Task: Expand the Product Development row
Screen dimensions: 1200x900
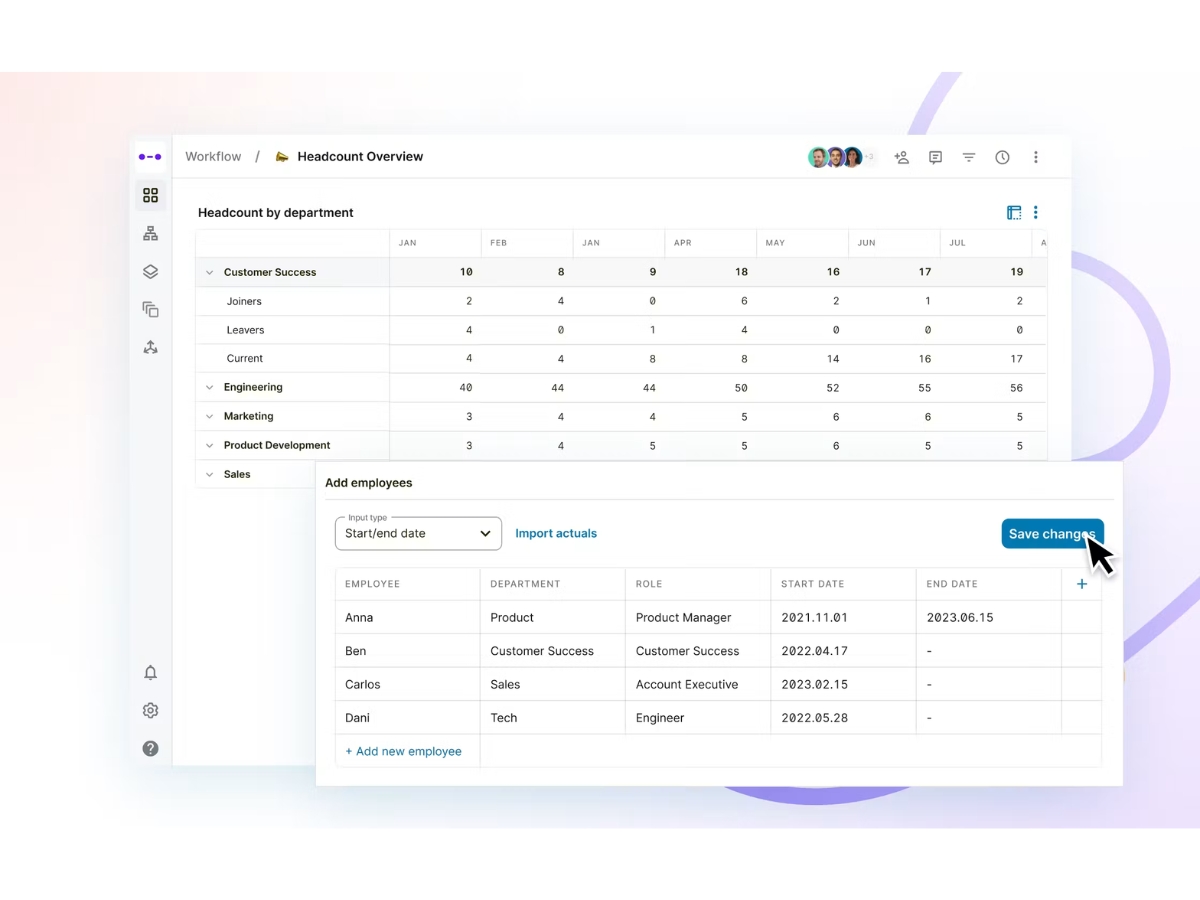Action: [209, 446]
